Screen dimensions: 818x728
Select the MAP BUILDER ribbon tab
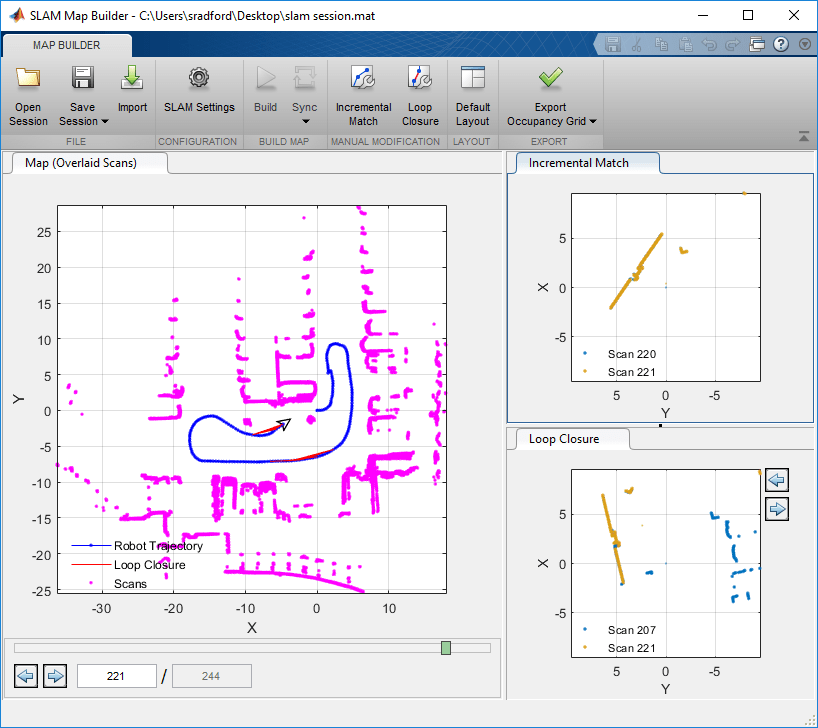coord(66,45)
